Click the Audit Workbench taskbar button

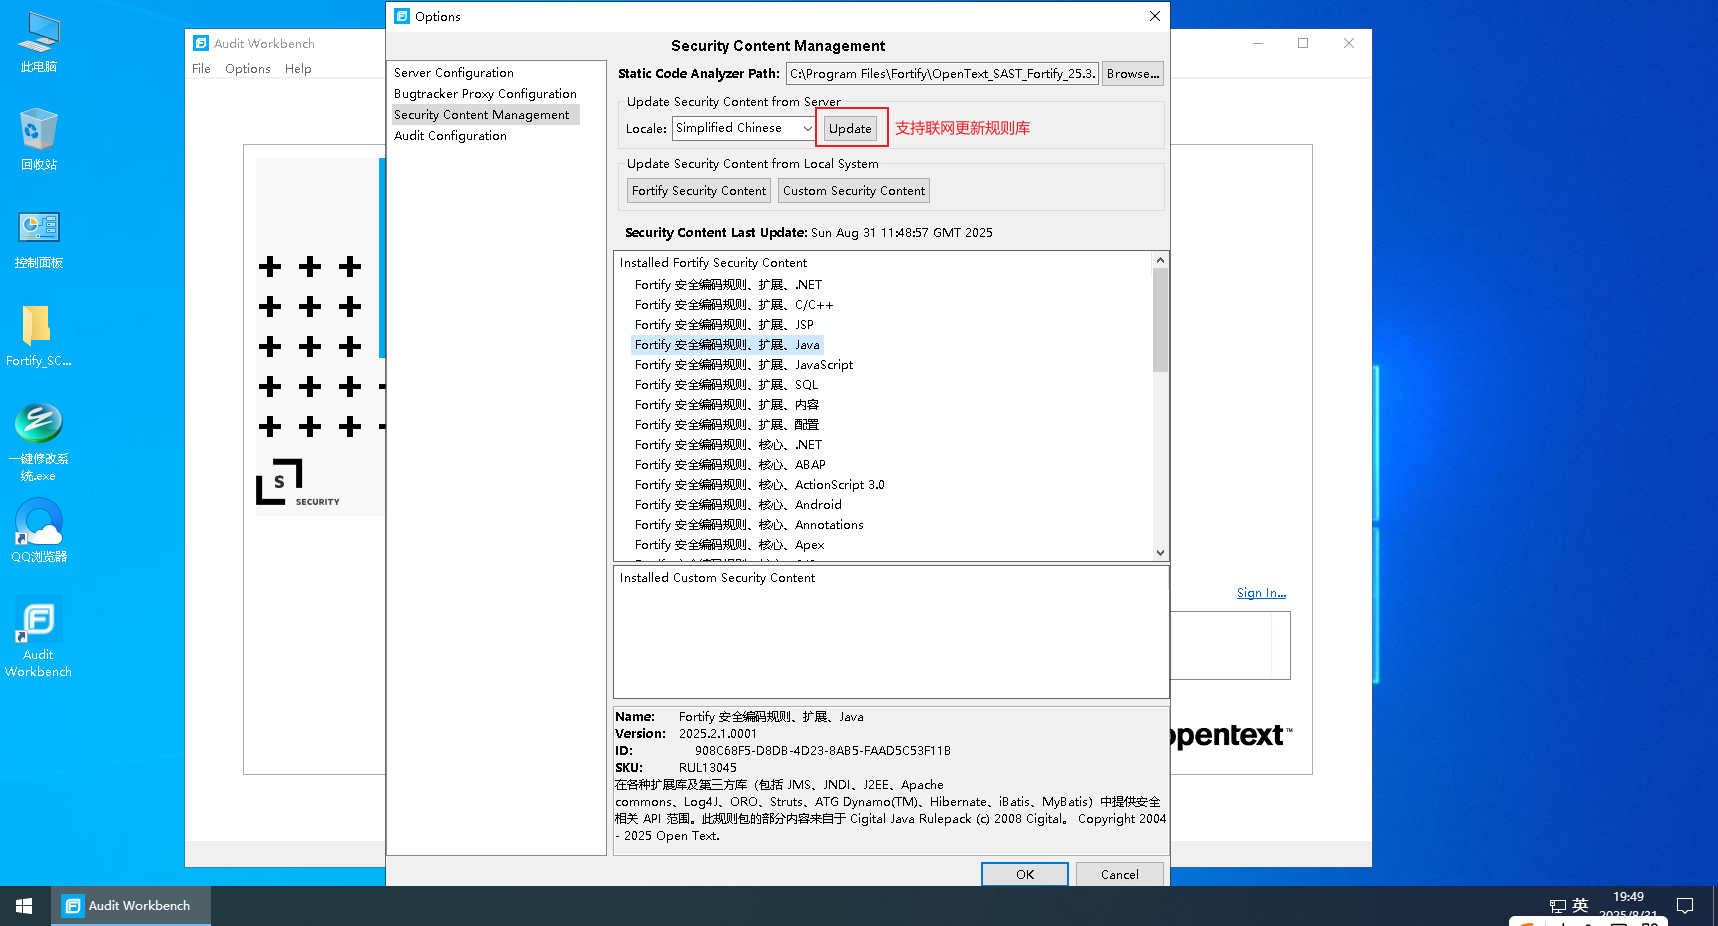point(130,906)
